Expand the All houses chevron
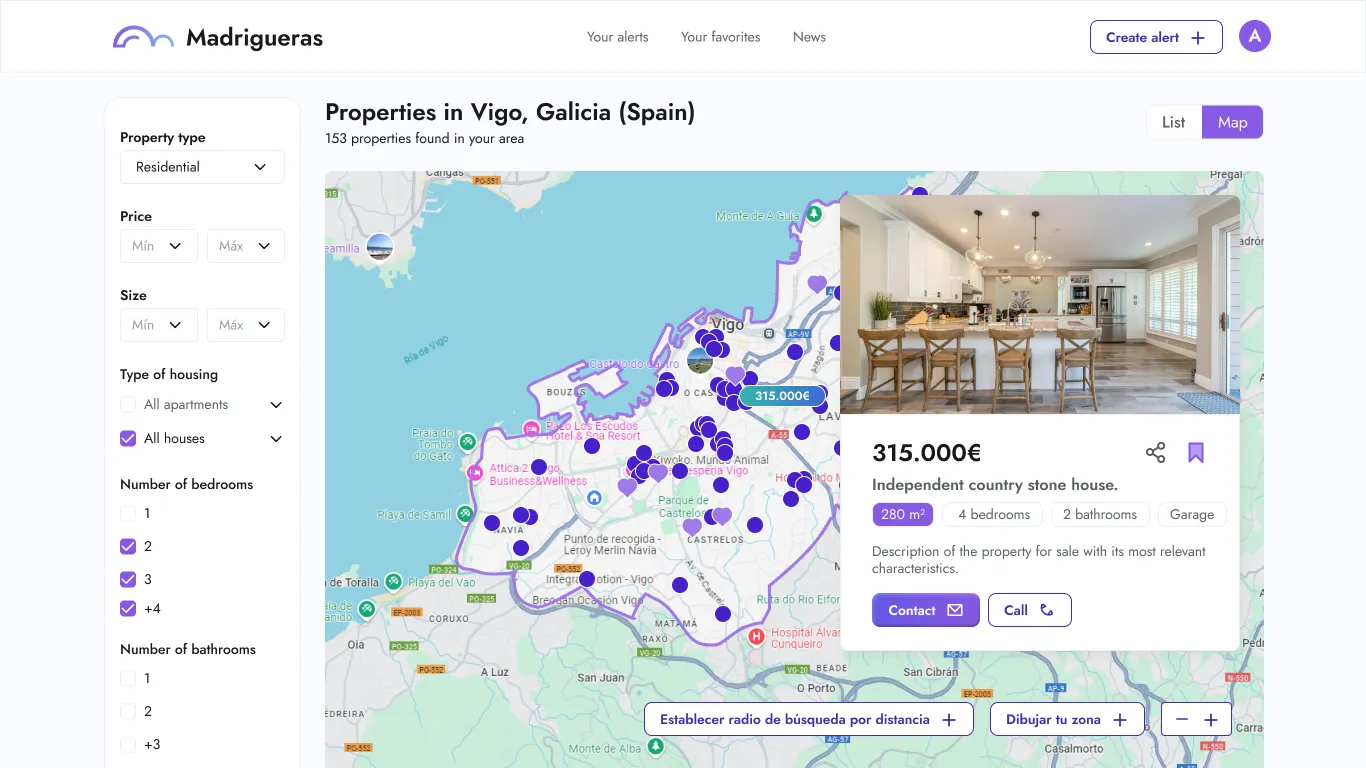The width and height of the screenshot is (1366, 768). (276, 439)
